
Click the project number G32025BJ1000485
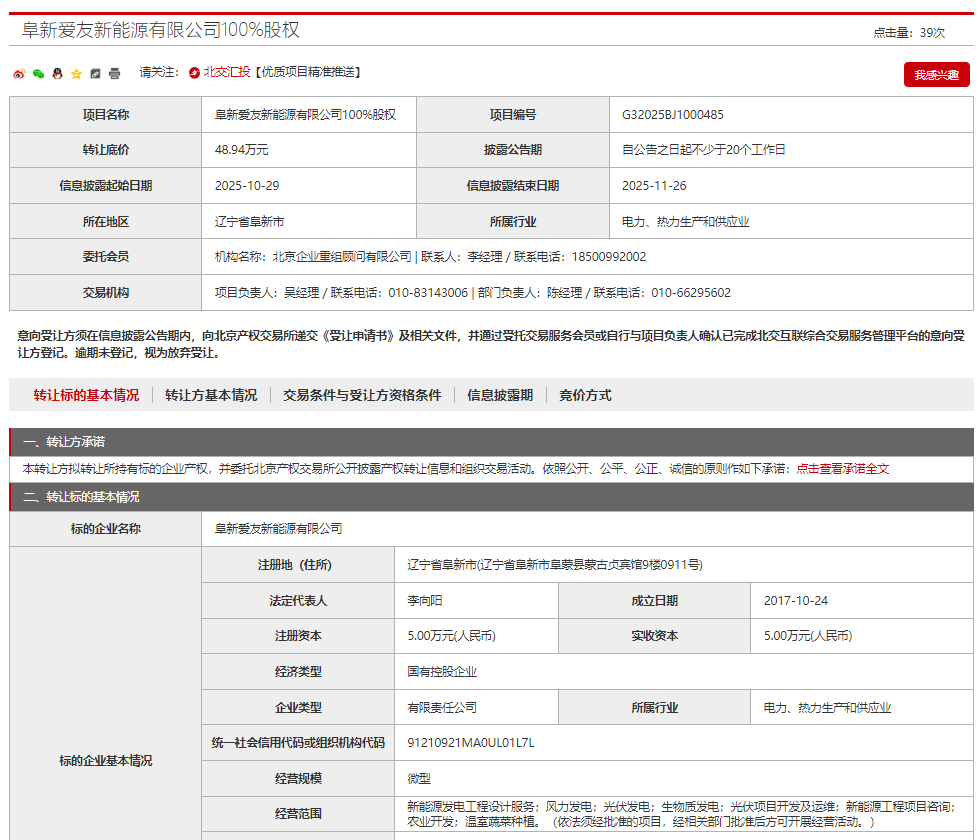[x=672, y=115]
